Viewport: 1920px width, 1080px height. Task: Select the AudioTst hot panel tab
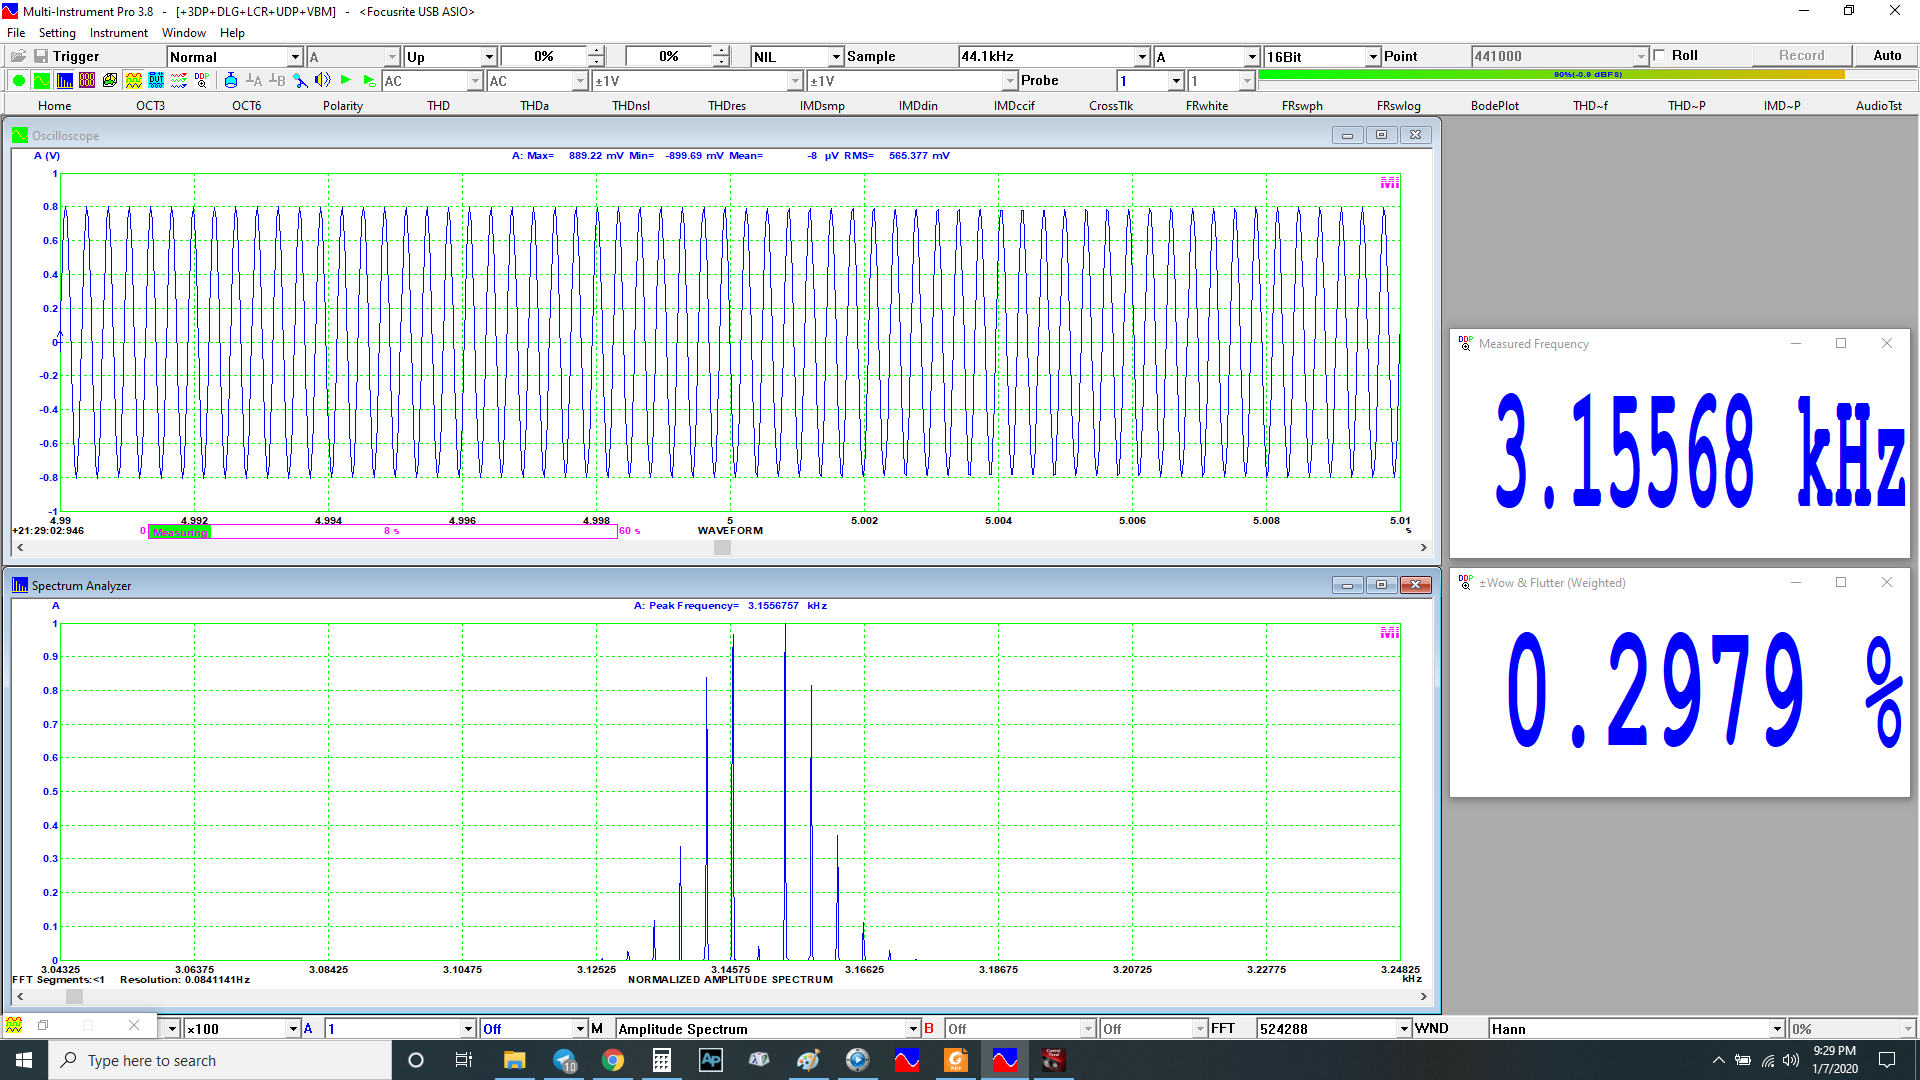click(1879, 106)
